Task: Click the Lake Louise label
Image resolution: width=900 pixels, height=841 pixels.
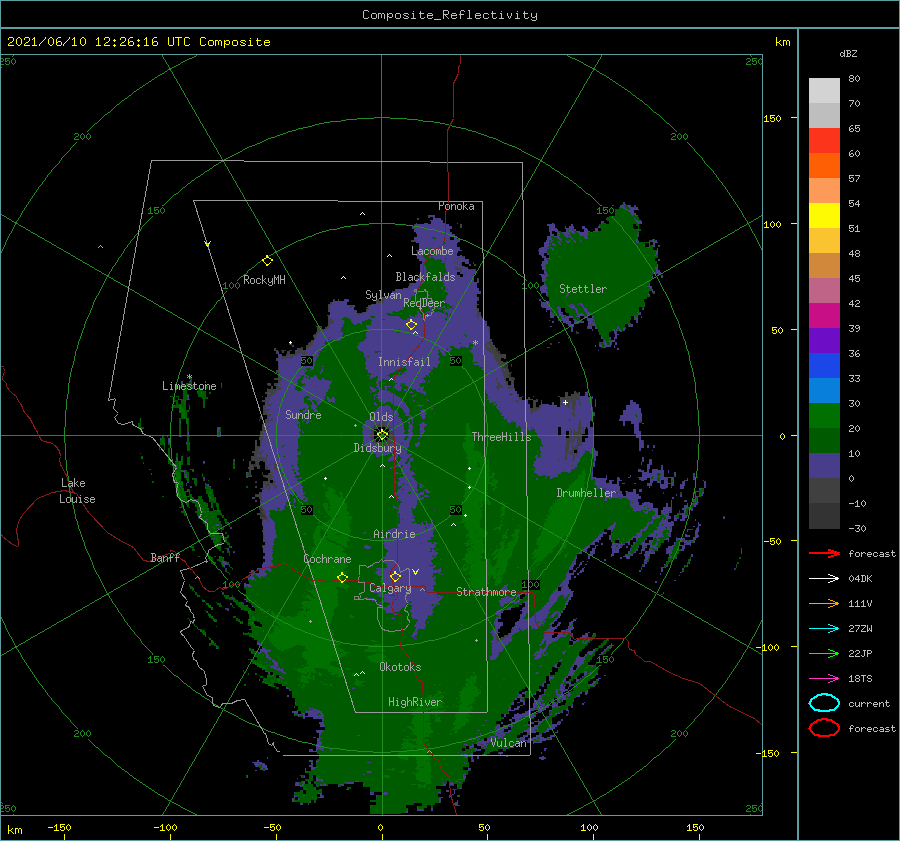Action: click(x=77, y=491)
